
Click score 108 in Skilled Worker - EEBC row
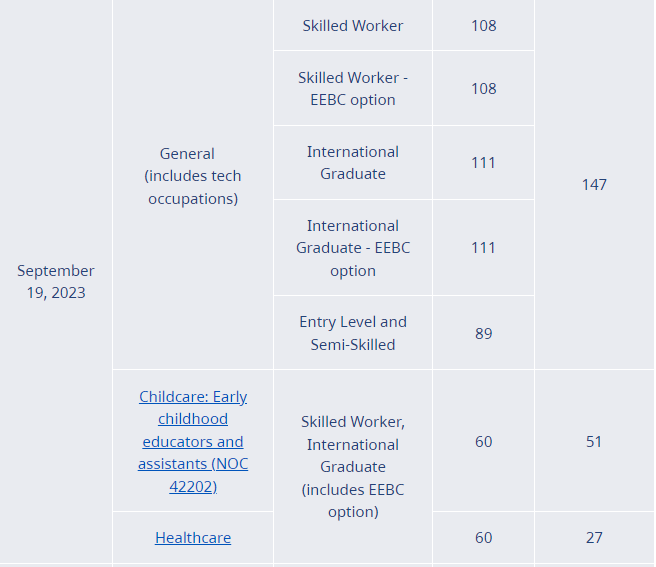pyautogui.click(x=483, y=88)
